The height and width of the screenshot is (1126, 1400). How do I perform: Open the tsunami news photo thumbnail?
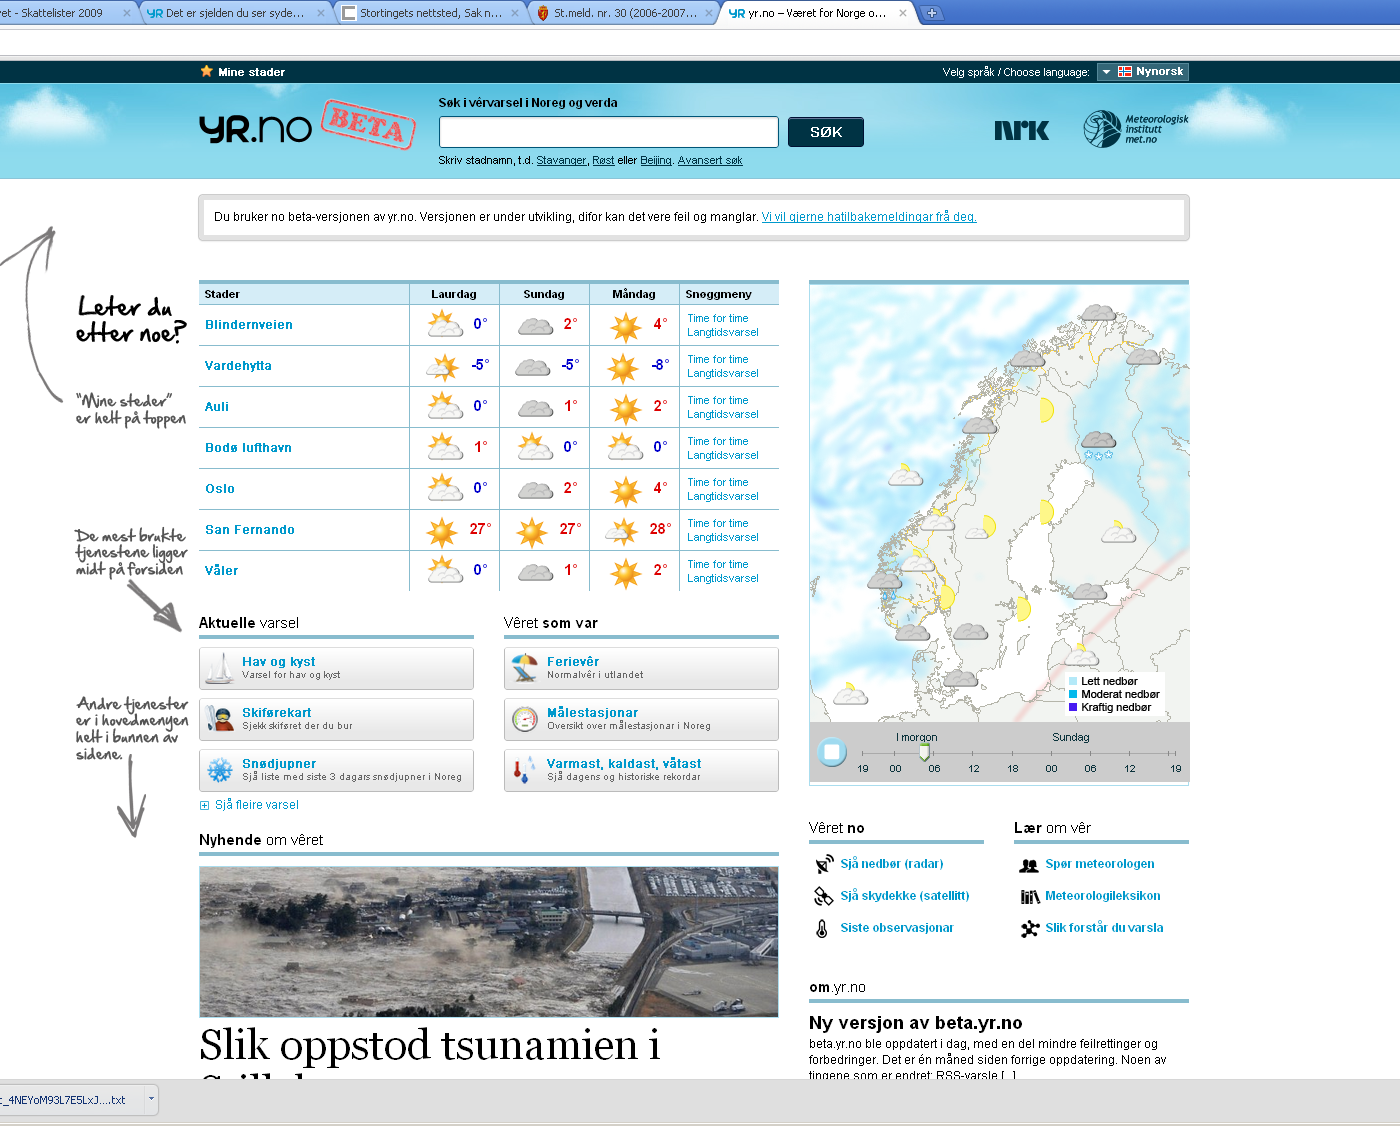(x=488, y=941)
